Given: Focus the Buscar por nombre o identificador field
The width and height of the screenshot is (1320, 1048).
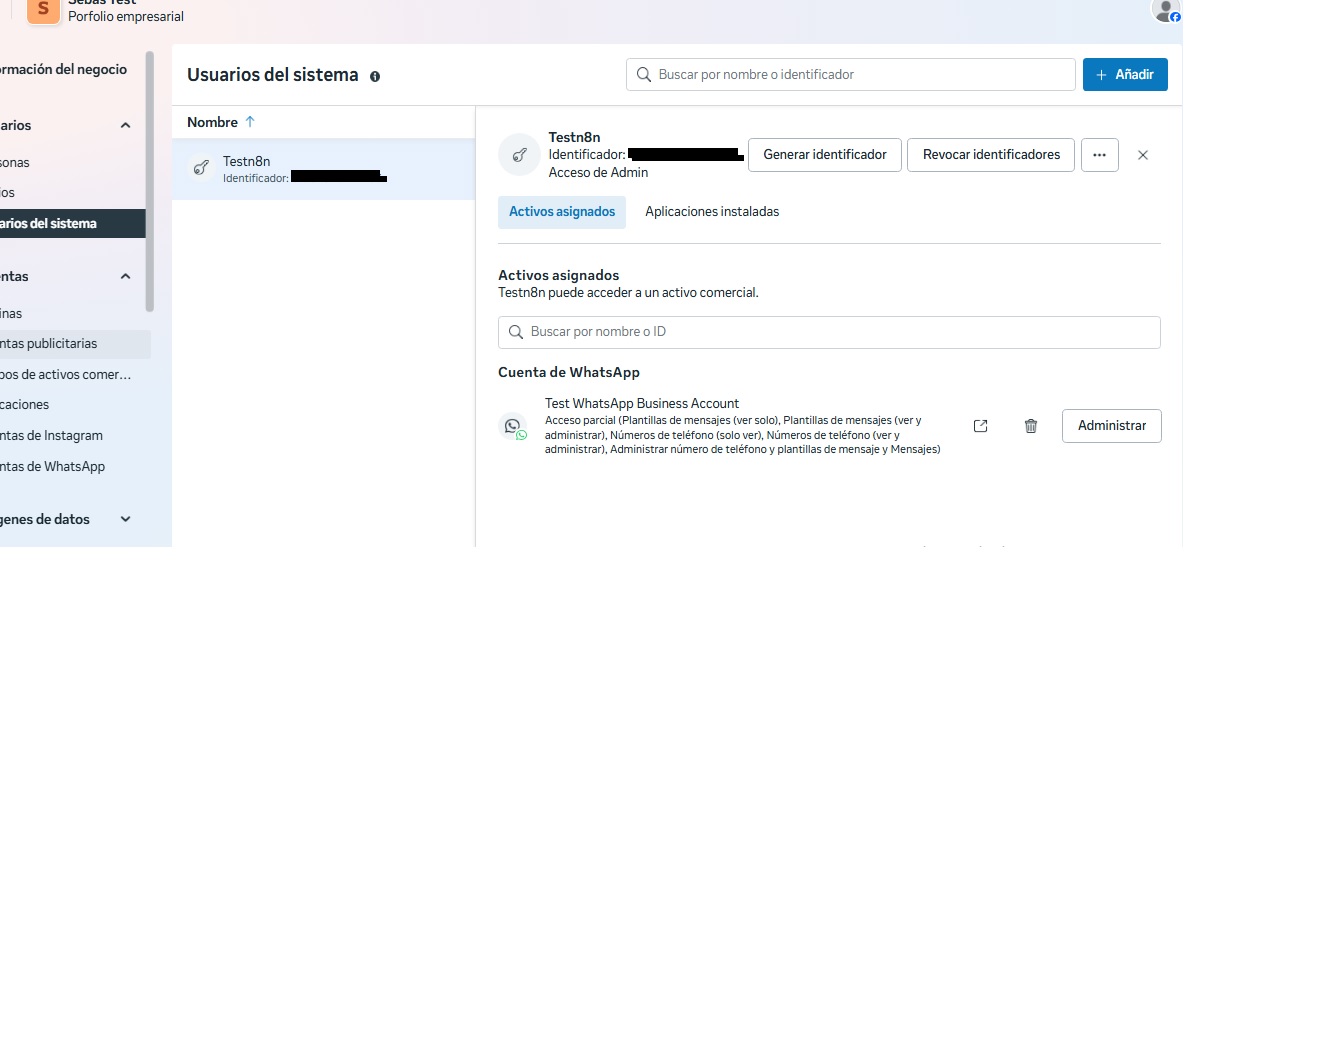Looking at the screenshot, I should [851, 75].
